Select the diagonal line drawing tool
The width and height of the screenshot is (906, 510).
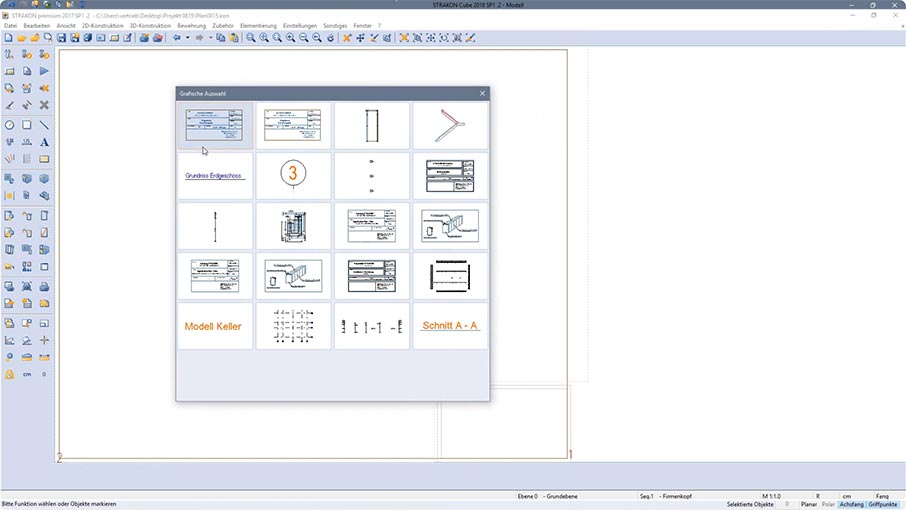click(x=44, y=125)
